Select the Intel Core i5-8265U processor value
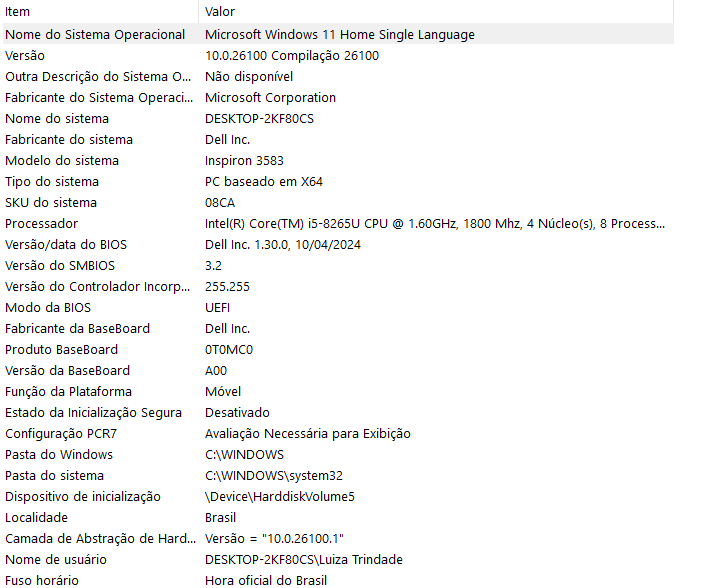The height and width of the screenshot is (588, 711). coord(435,224)
